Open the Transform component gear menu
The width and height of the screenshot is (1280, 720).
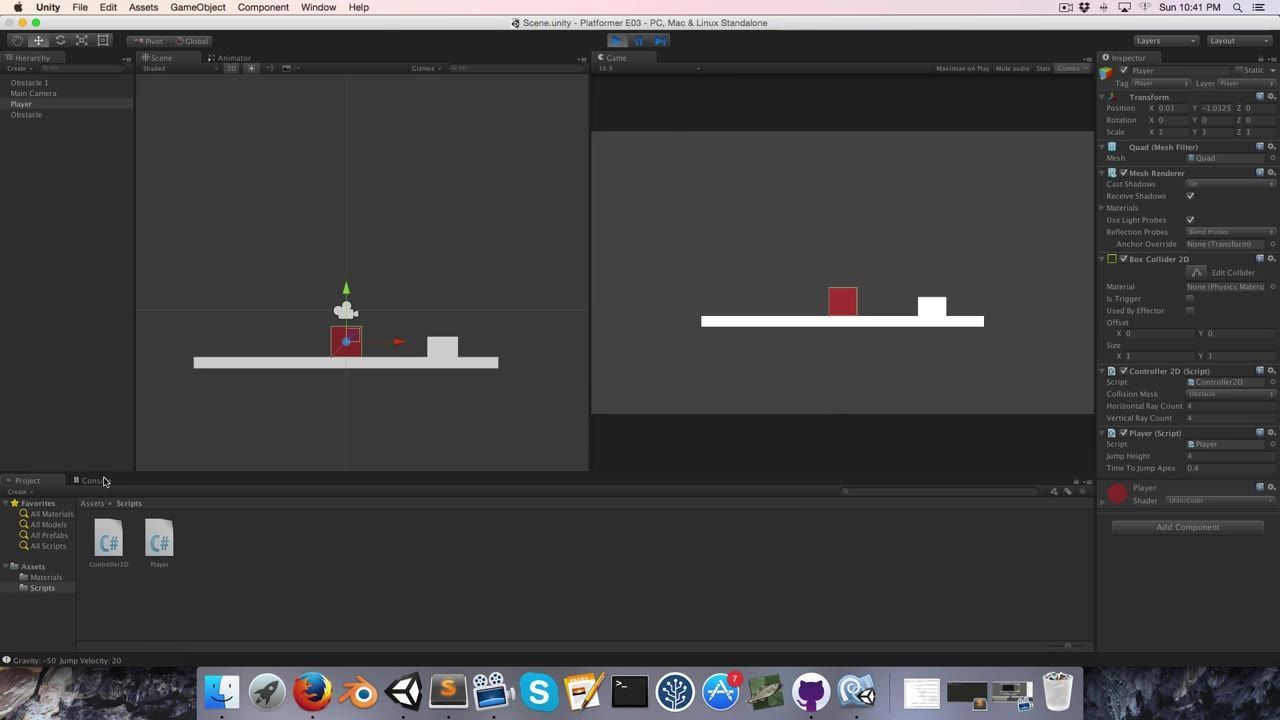(x=1271, y=97)
